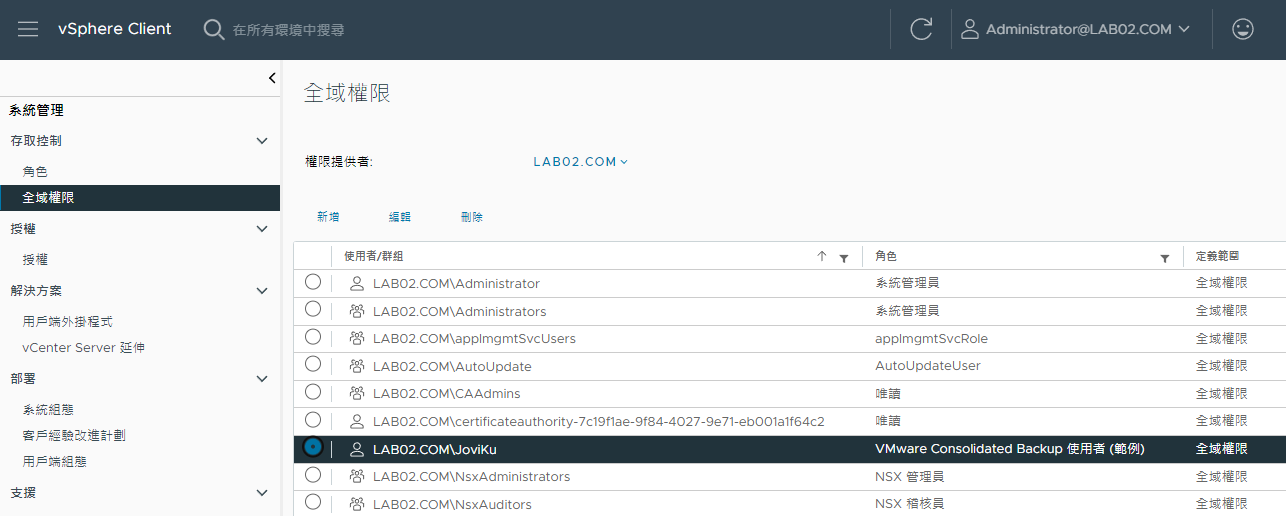The width and height of the screenshot is (1286, 516).
Task: Click group icon of LAB02.COM\Administrators row
Action: click(356, 311)
